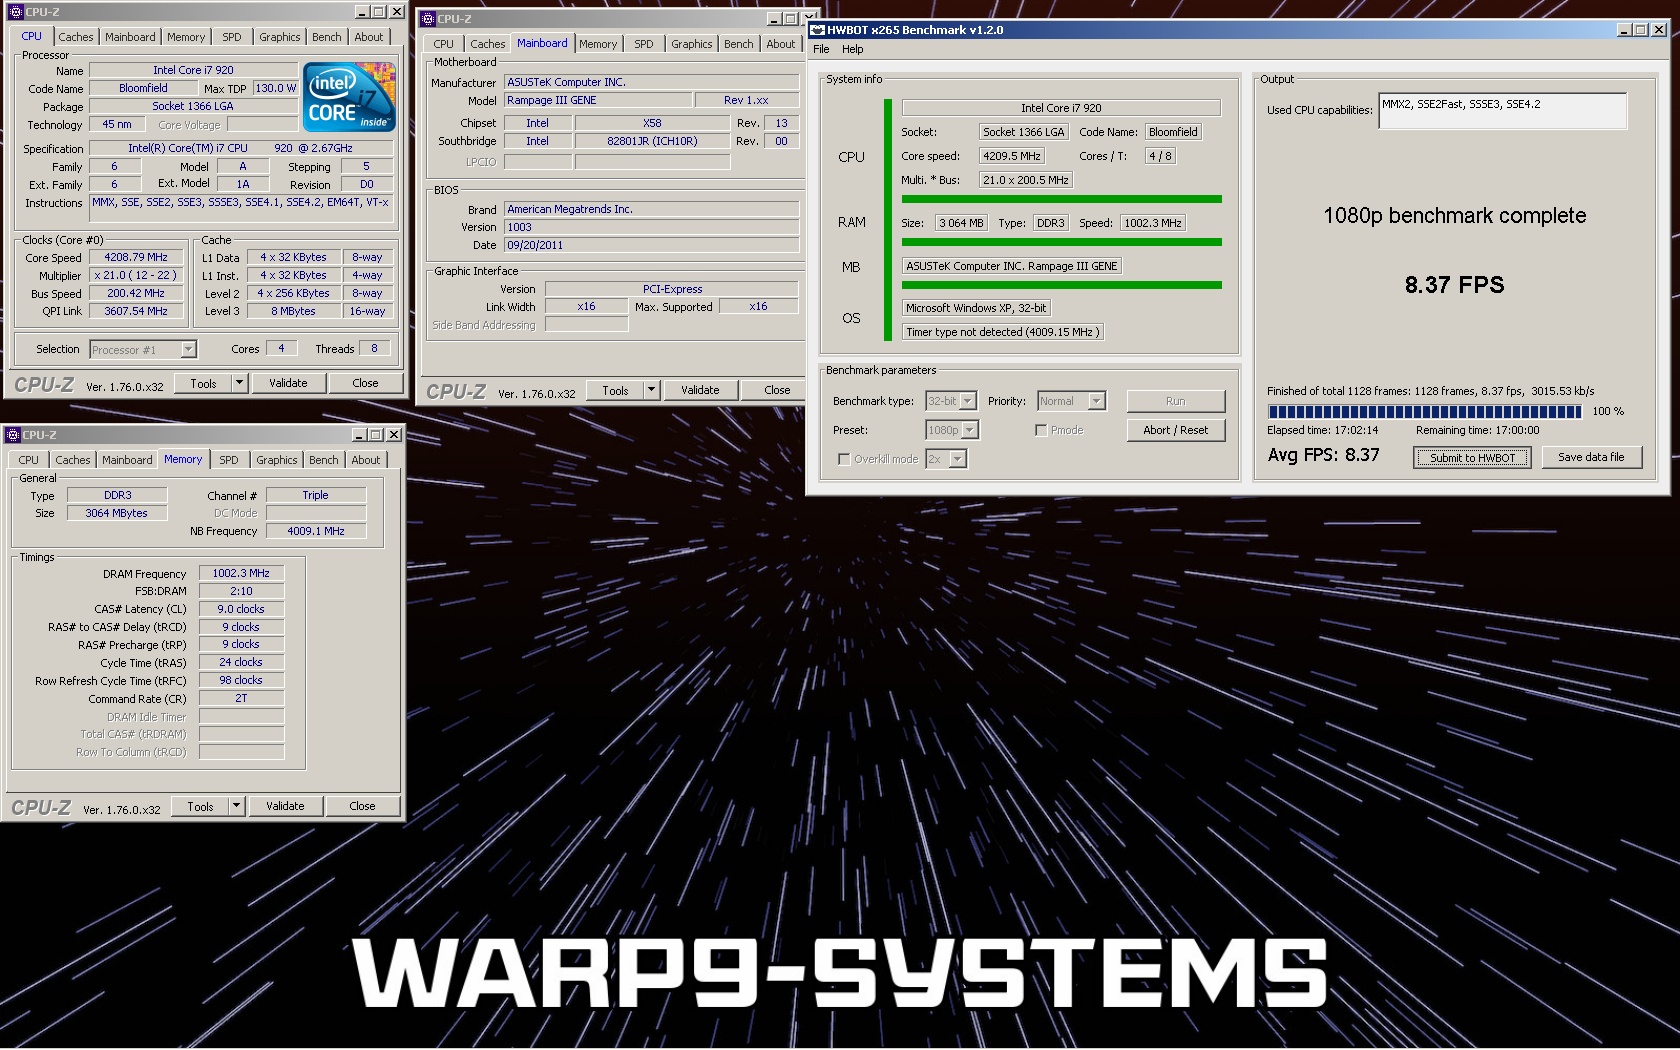Click the Core Speed 4208.79 MHz field
The image size is (1680, 1050).
coord(136,257)
